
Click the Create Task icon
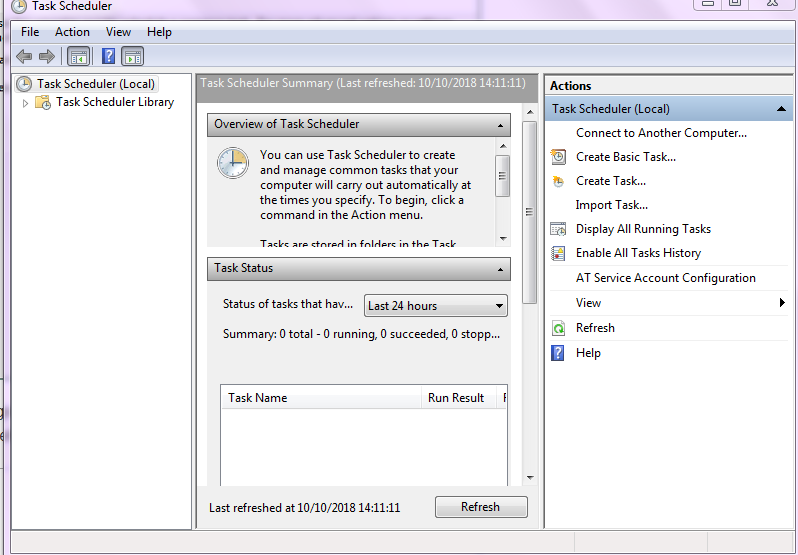[x=558, y=181]
